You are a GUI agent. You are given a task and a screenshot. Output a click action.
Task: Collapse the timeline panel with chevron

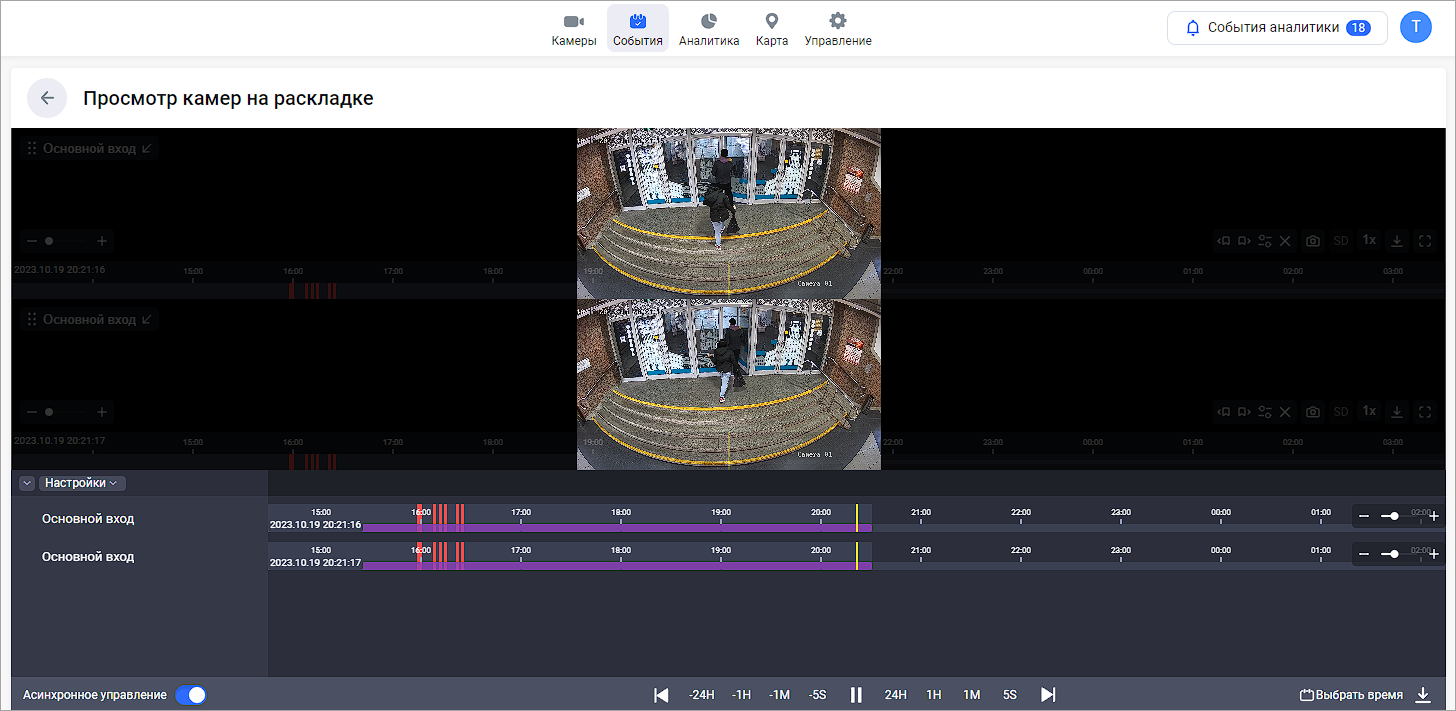tap(27, 483)
